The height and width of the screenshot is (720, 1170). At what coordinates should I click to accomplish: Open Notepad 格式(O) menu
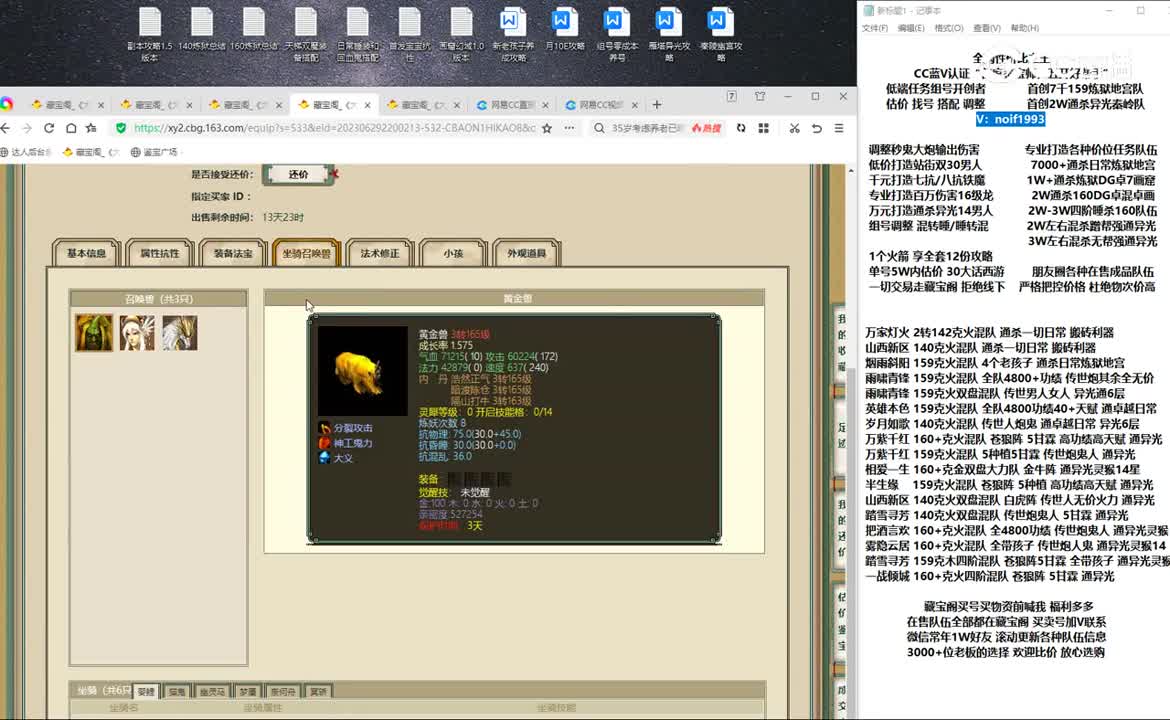[x=948, y=28]
